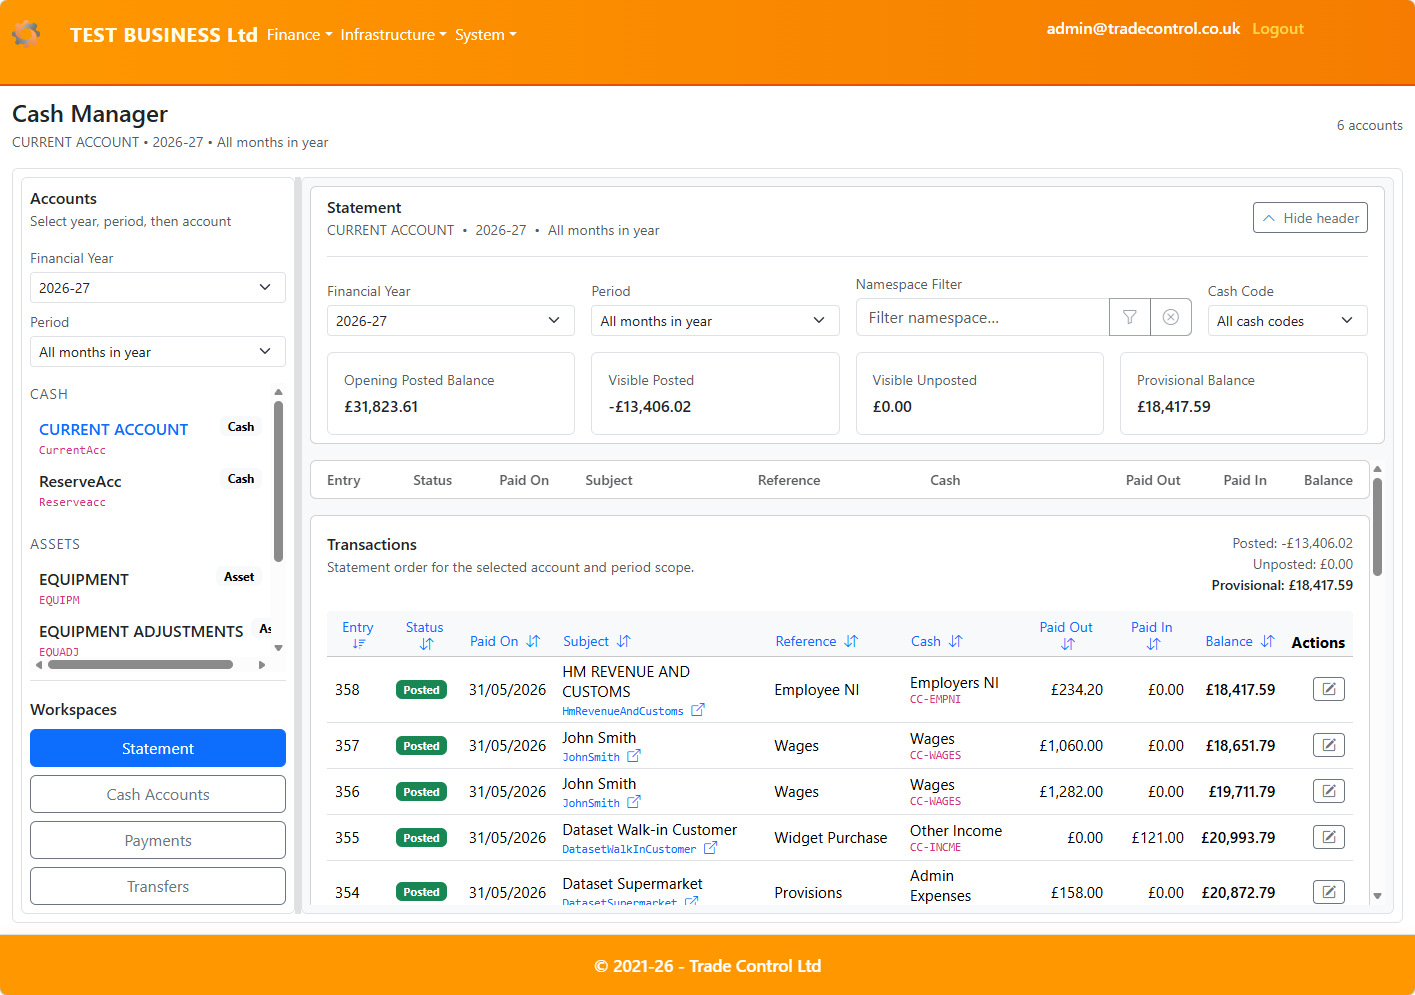This screenshot has height=995, width=1415.
Task: Click 6 accounts count text
Action: tap(1369, 126)
